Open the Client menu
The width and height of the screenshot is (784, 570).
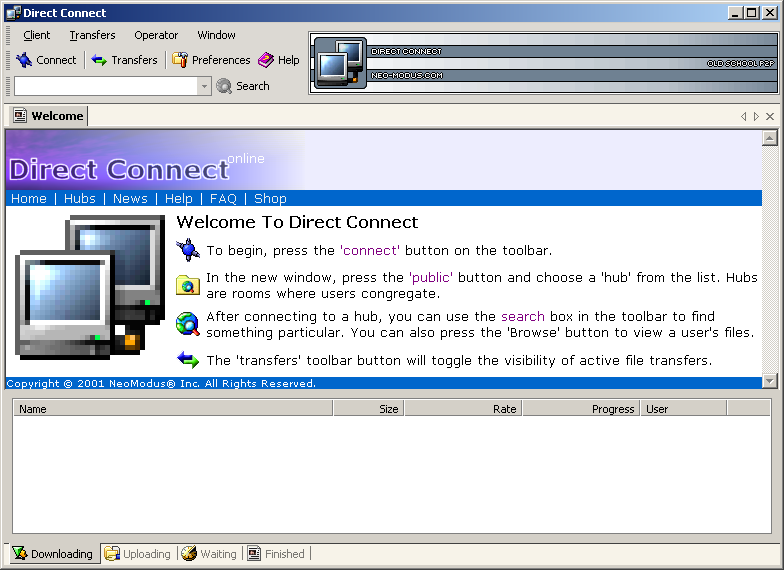click(x=36, y=35)
